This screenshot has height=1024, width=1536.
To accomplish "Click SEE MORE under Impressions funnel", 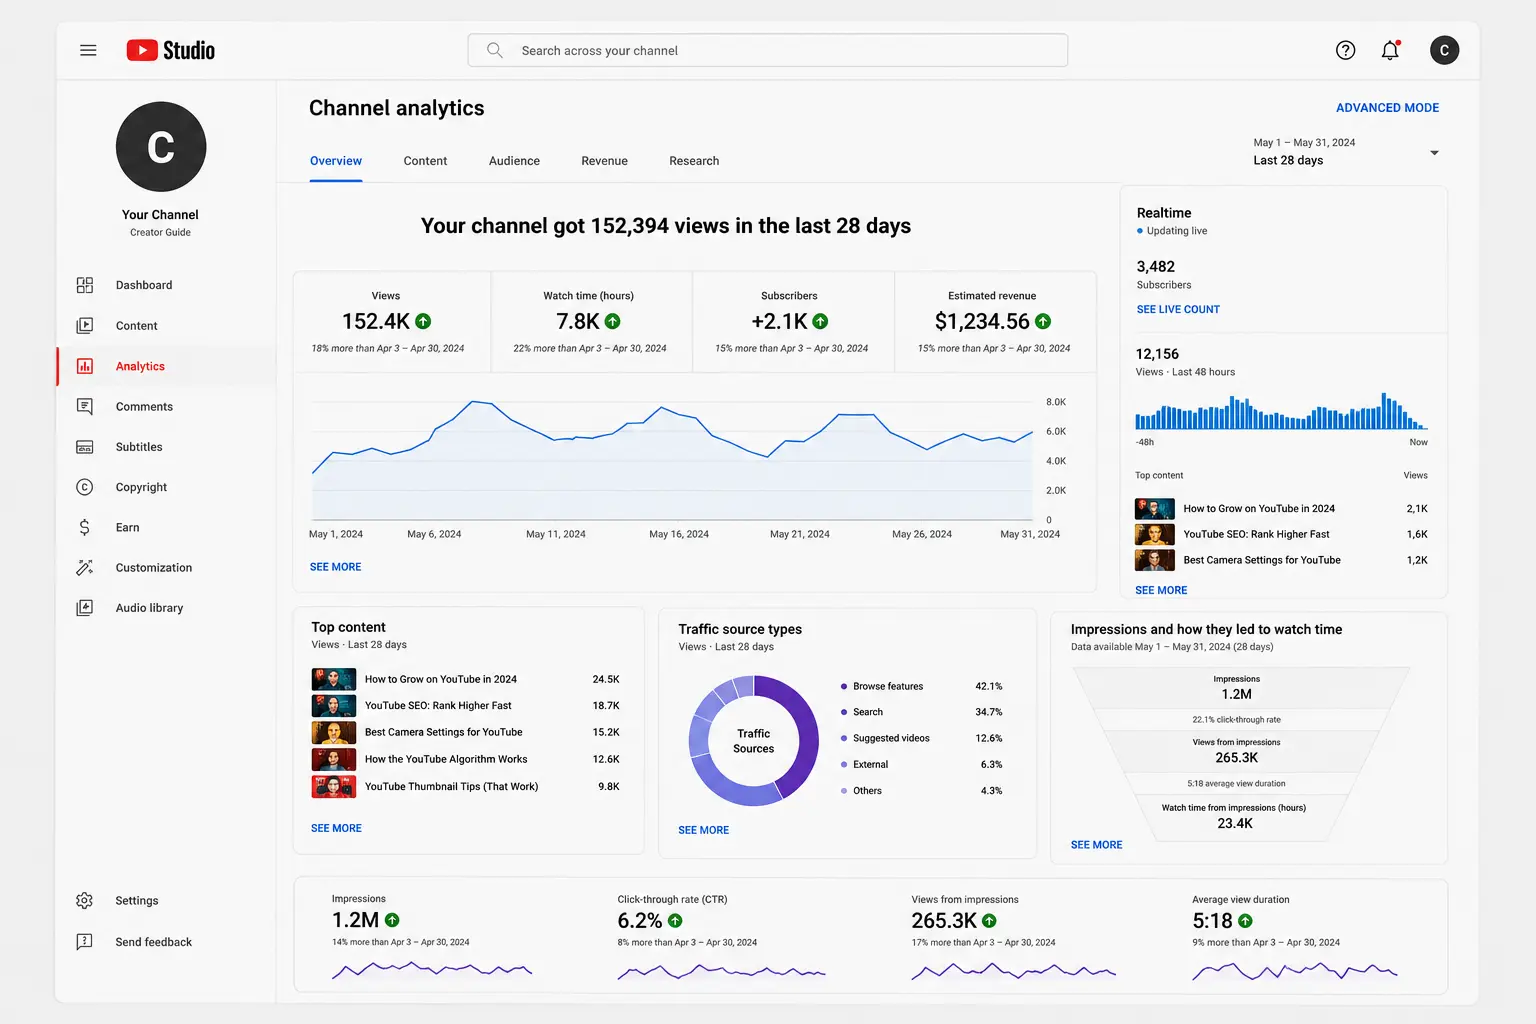I will tap(1096, 845).
